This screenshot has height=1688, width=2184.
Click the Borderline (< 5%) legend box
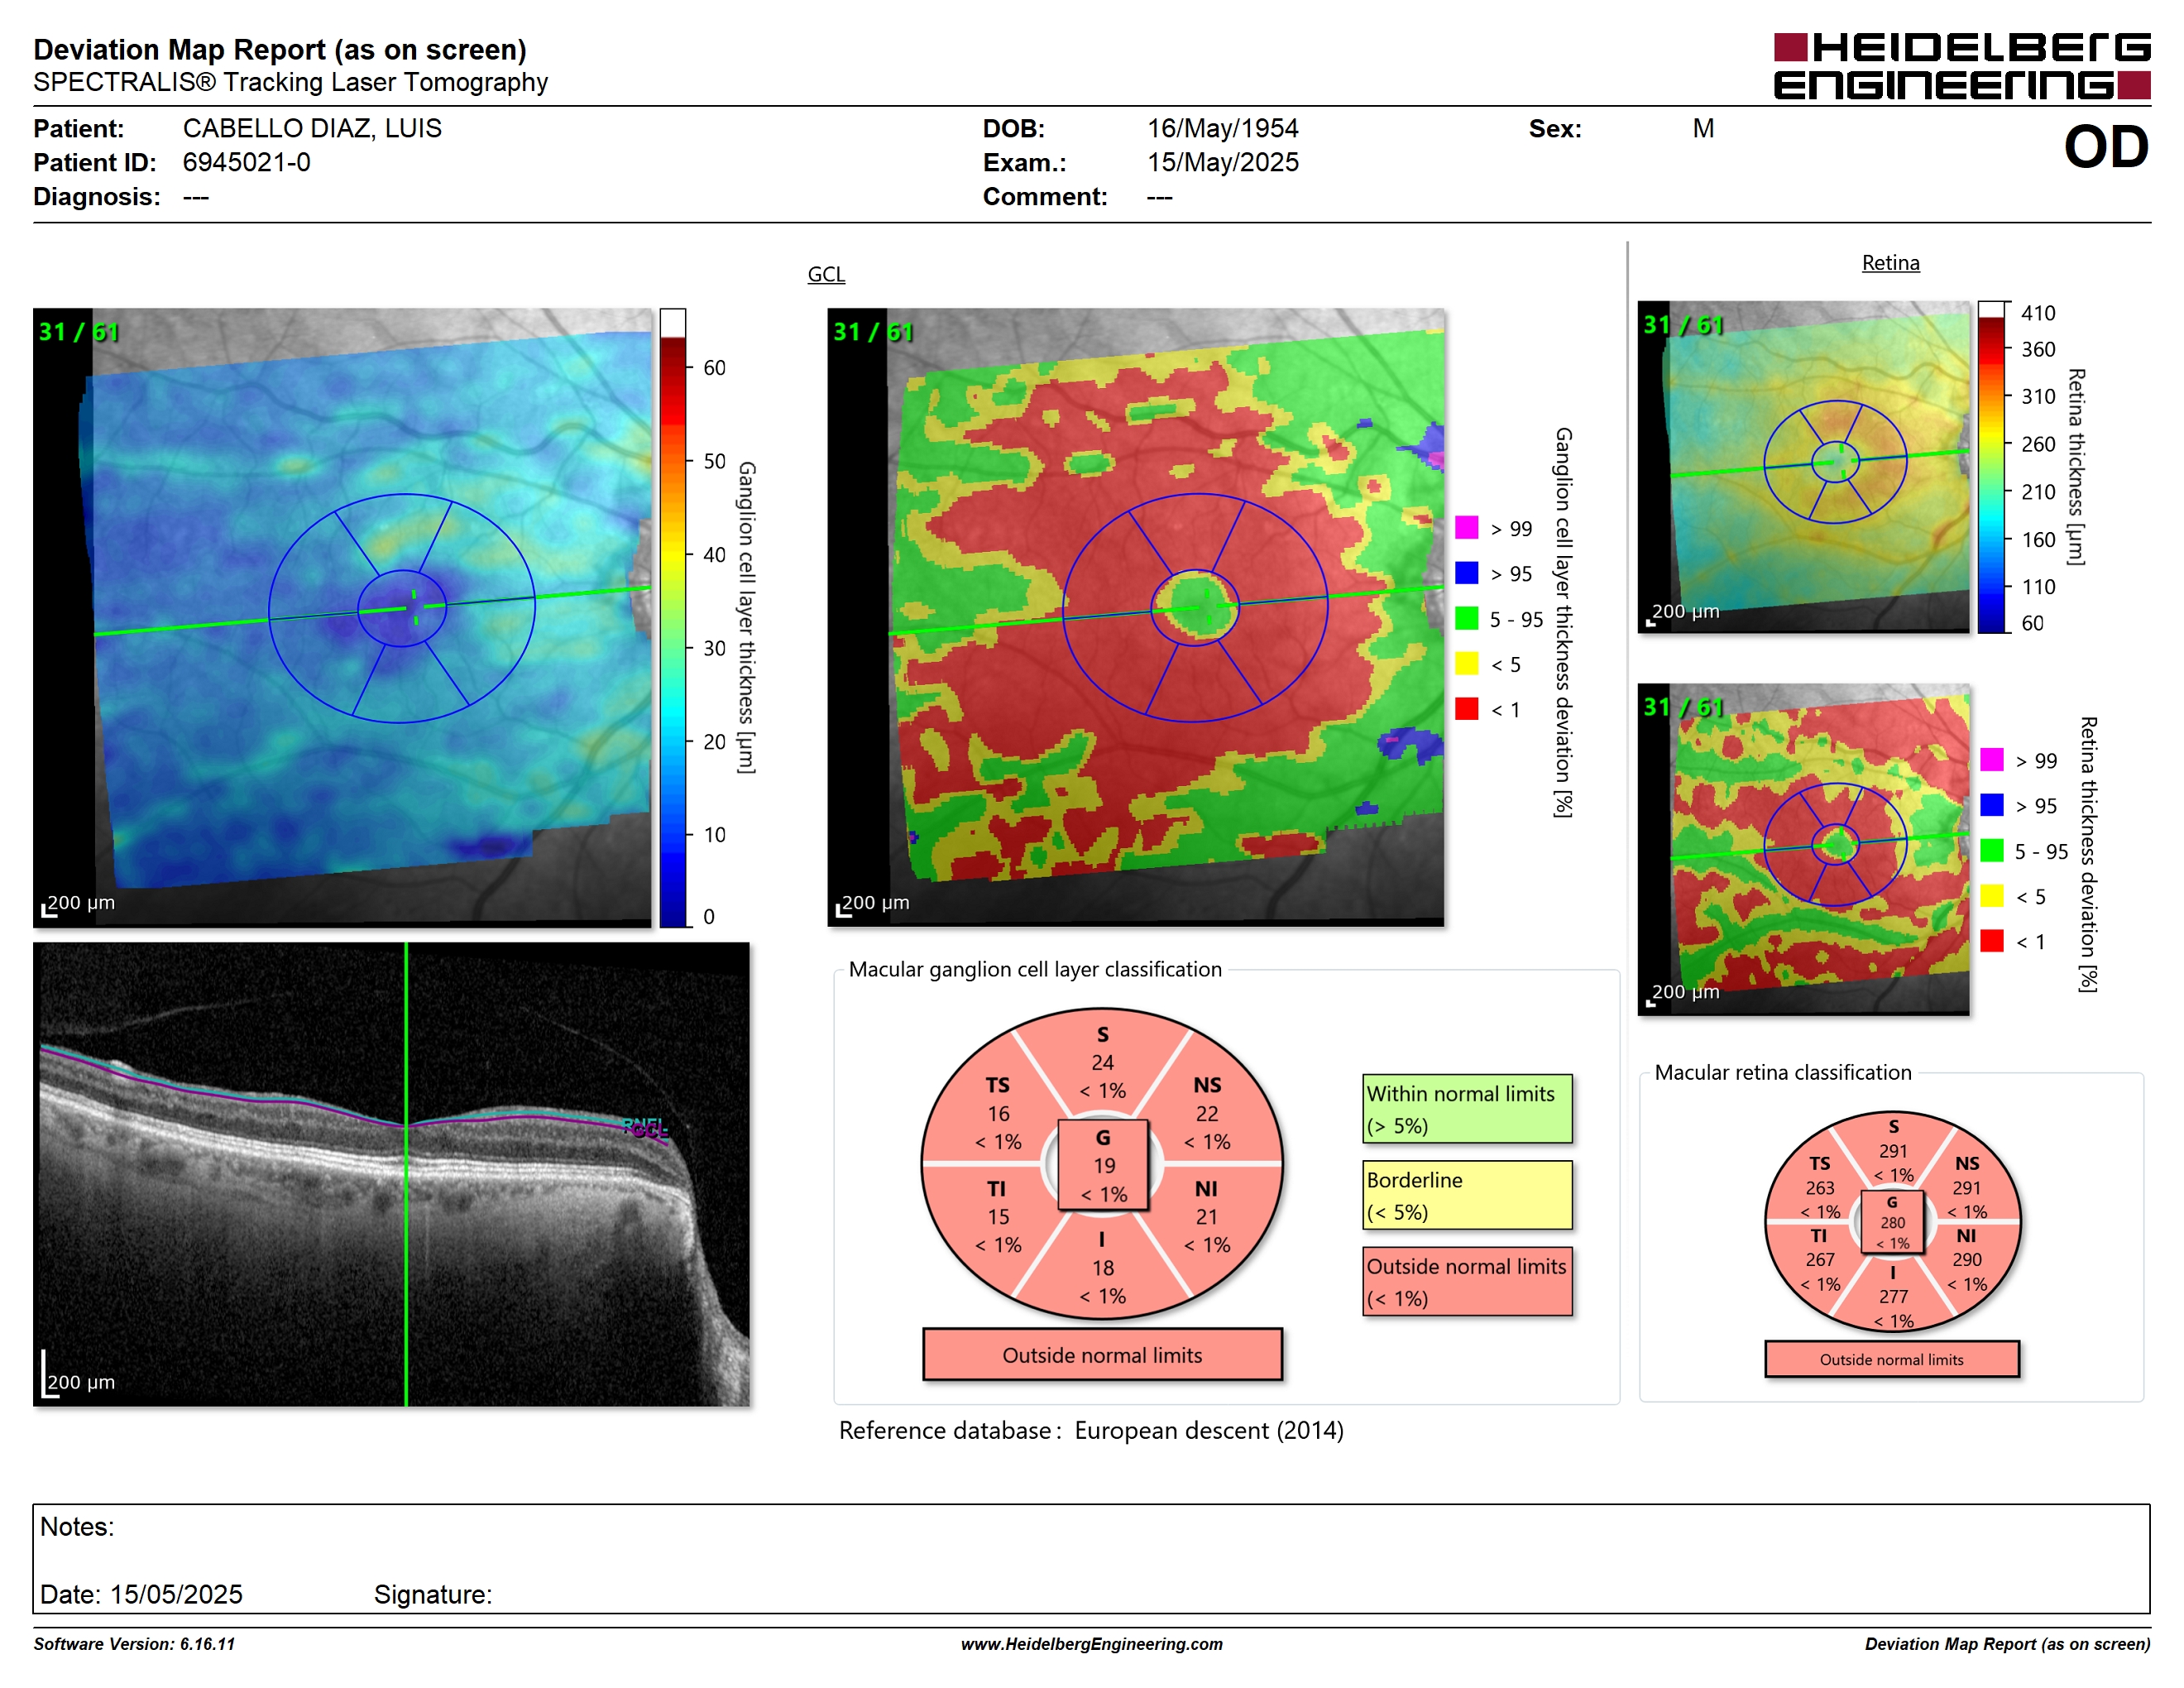[1467, 1195]
